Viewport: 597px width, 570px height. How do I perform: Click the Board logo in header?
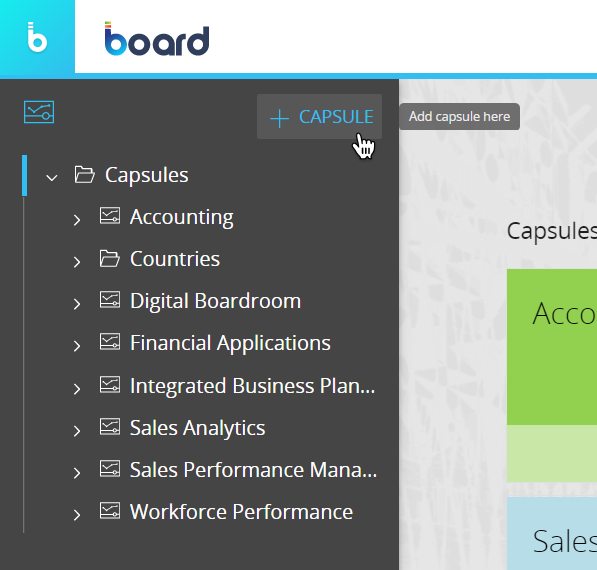tap(157, 39)
